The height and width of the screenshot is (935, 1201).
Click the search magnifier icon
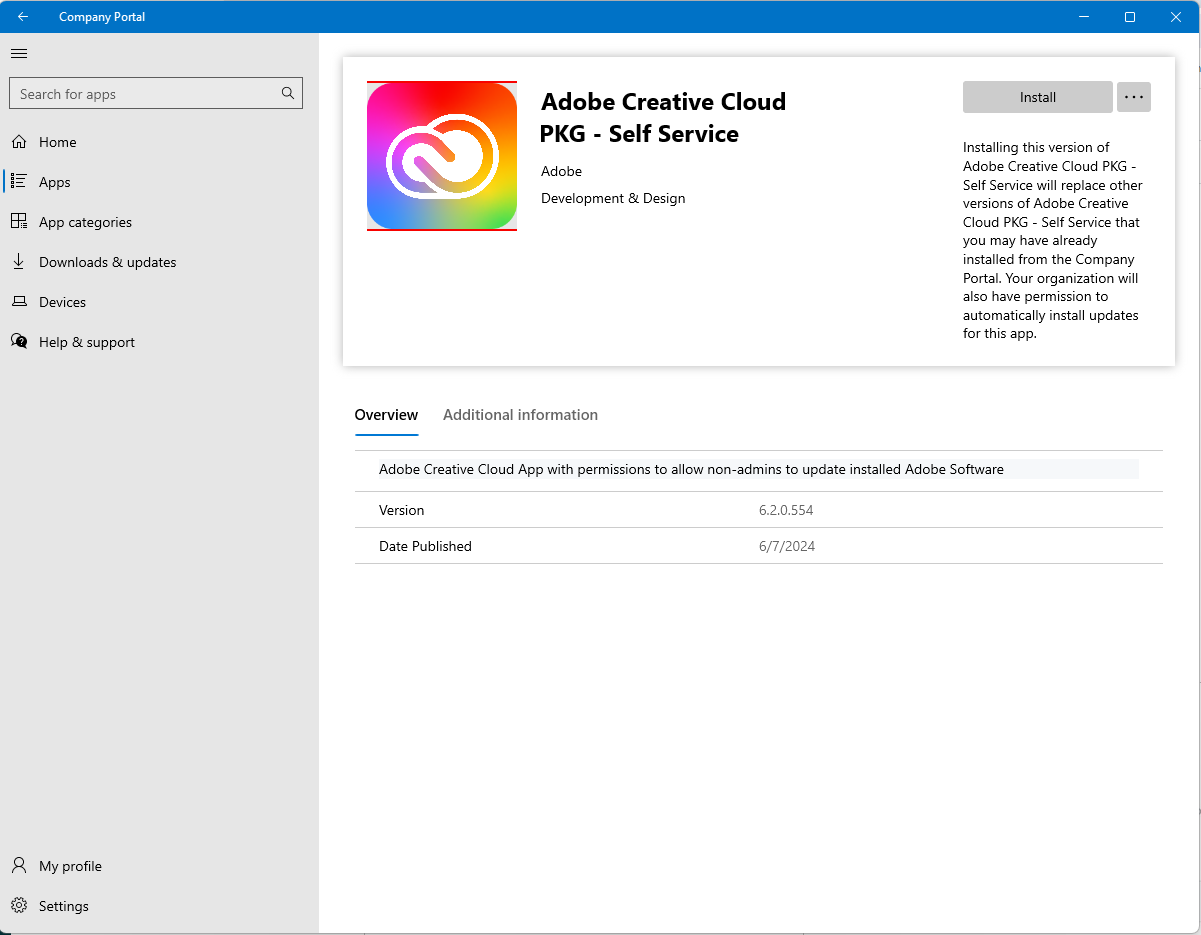[288, 94]
